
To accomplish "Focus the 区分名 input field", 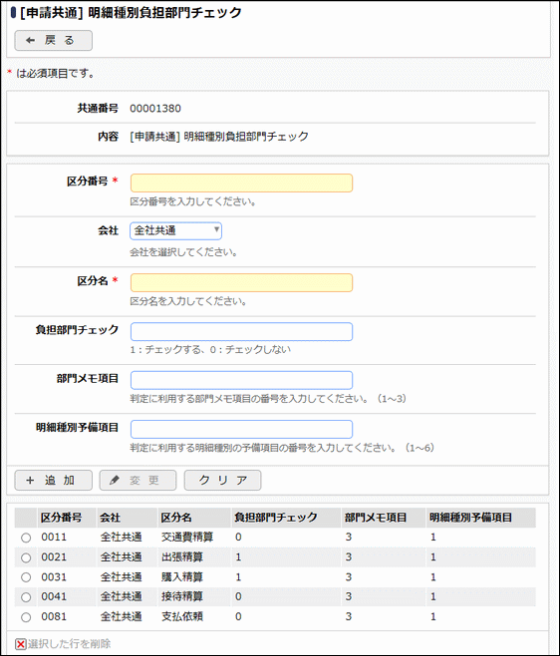I will [241, 282].
